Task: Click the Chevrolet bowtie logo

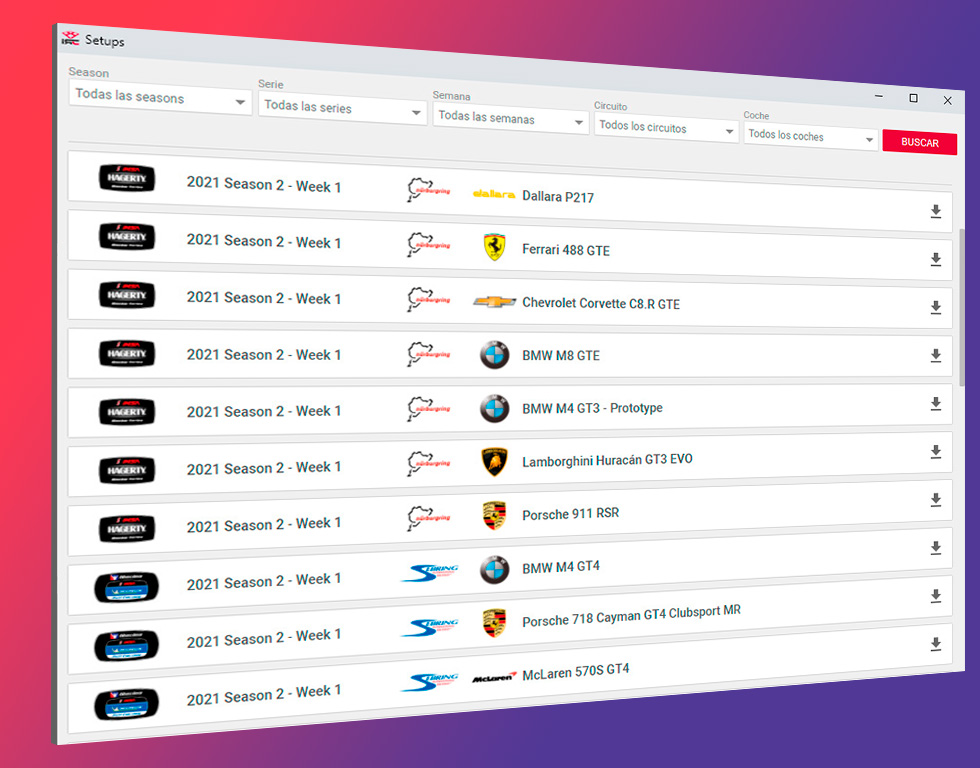Action: click(494, 302)
